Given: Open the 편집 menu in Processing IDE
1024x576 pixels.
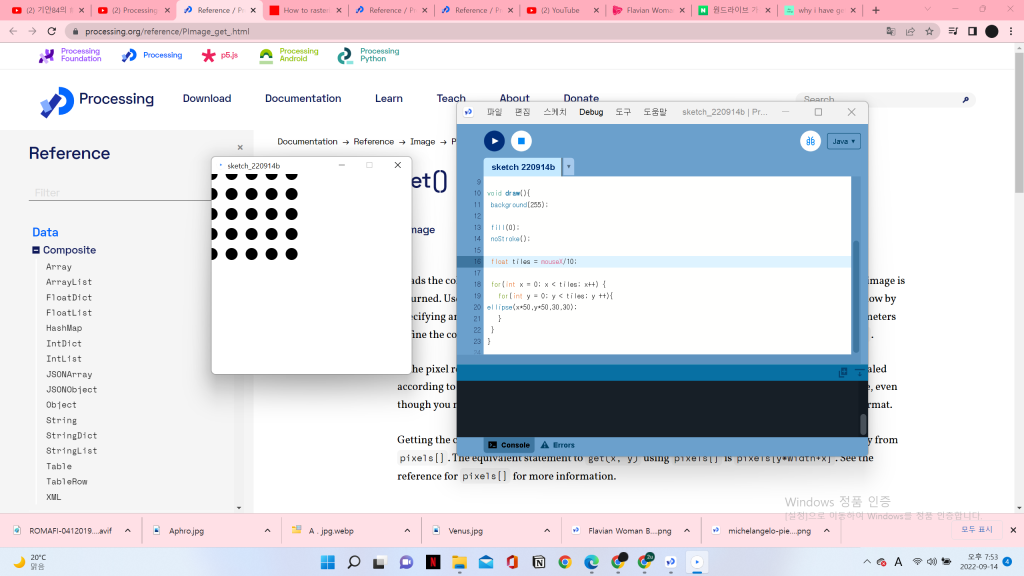Looking at the screenshot, I should 522,112.
